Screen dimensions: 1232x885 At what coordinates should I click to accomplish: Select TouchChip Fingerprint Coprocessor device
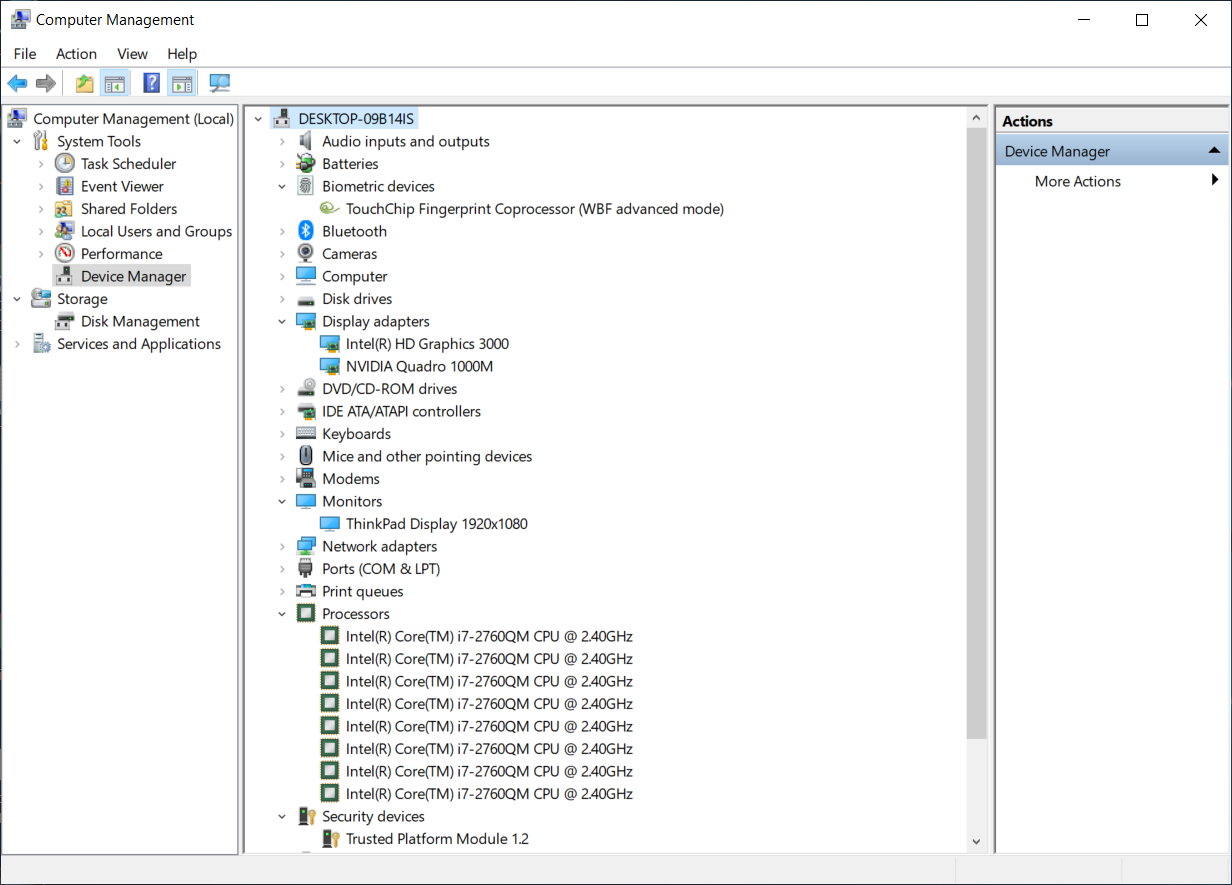pyautogui.click(x=534, y=208)
